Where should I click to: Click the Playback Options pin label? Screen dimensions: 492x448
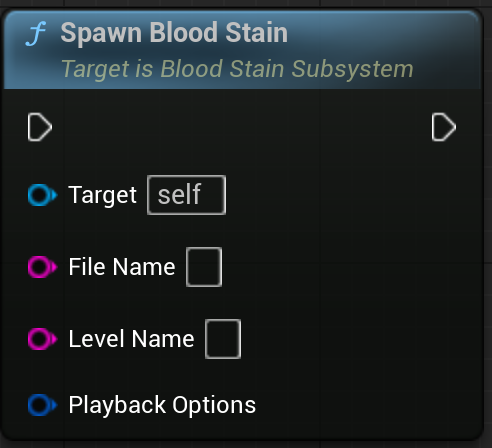tap(162, 405)
